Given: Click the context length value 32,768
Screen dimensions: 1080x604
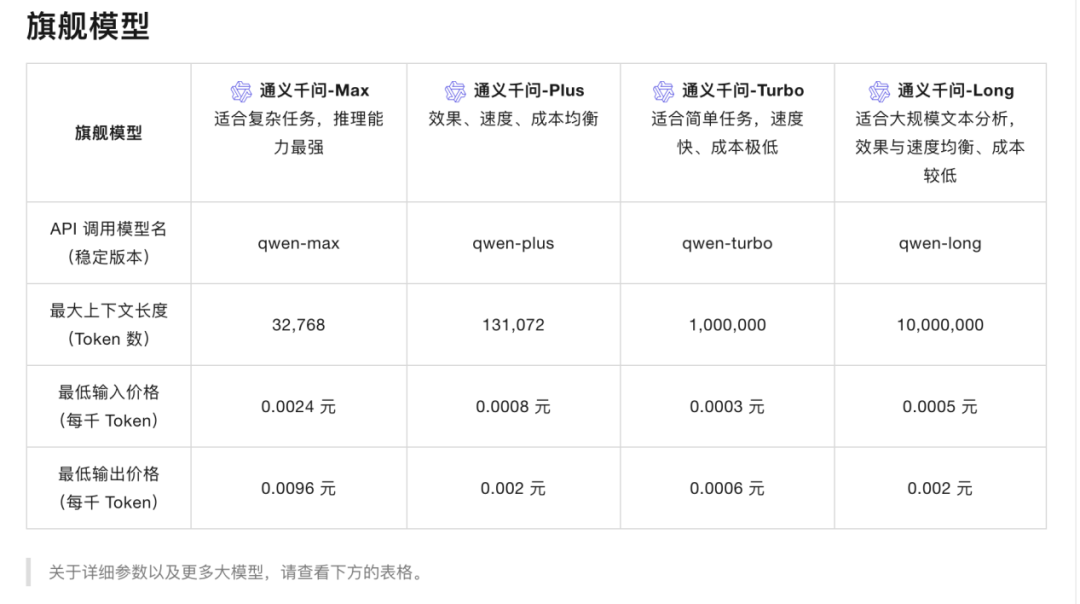Looking at the screenshot, I should point(298,325).
